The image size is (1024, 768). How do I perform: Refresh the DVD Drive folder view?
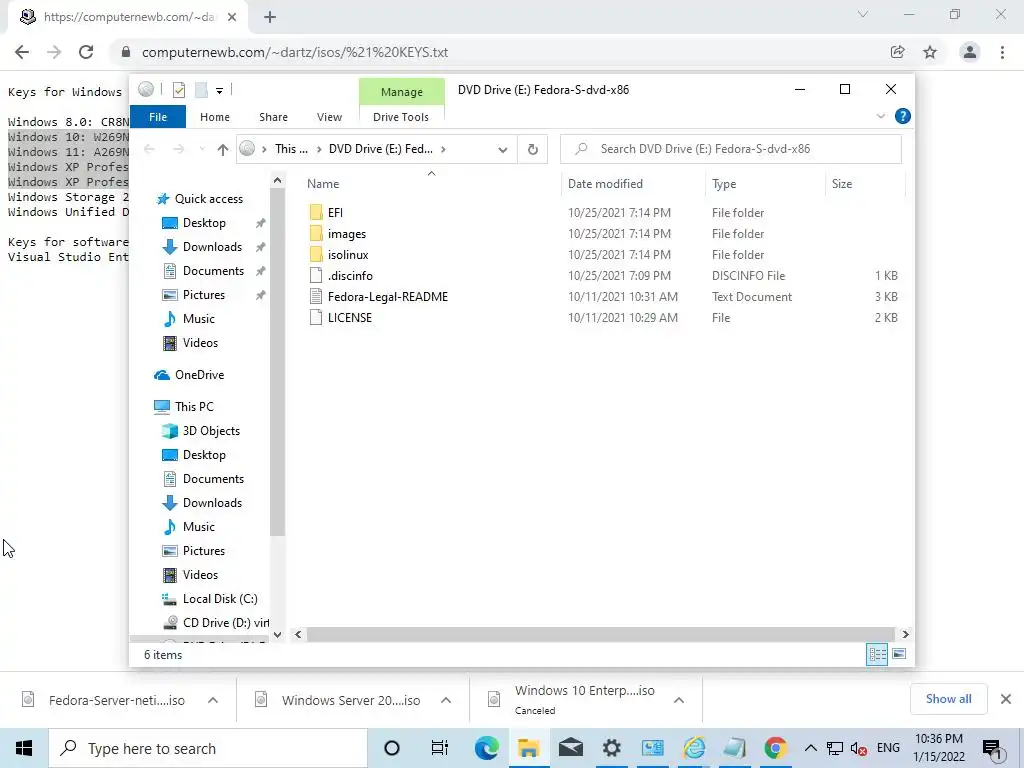532,150
